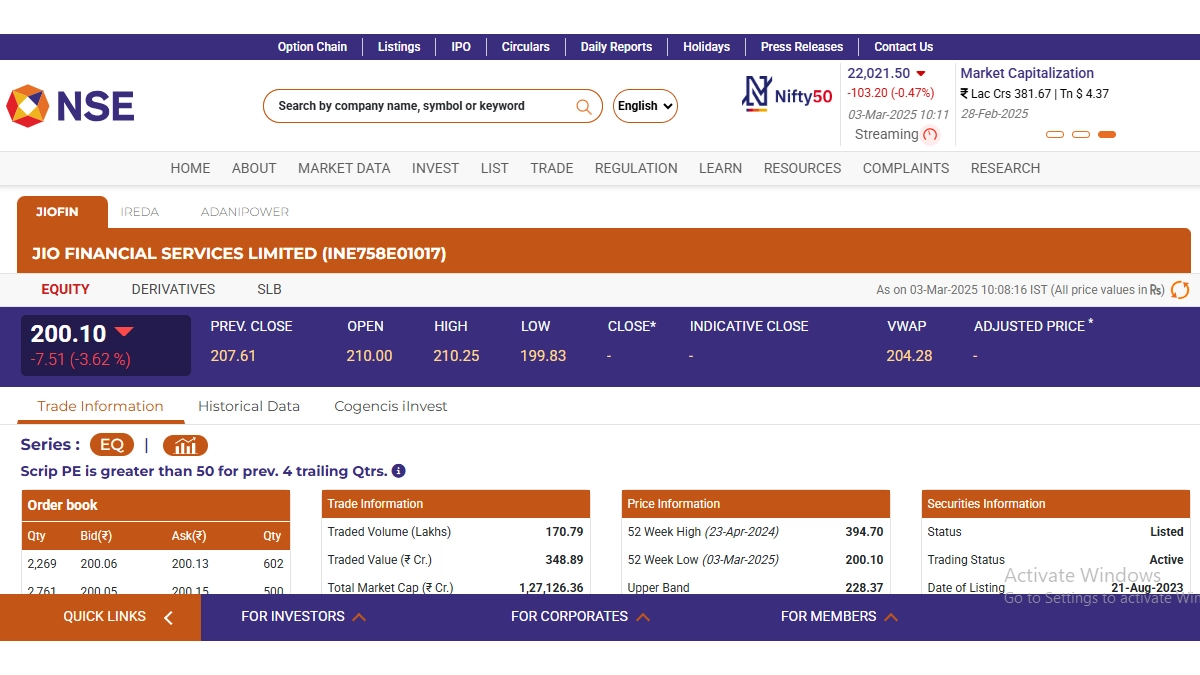Click the refresh icon beside price timestamp

click(1180, 290)
